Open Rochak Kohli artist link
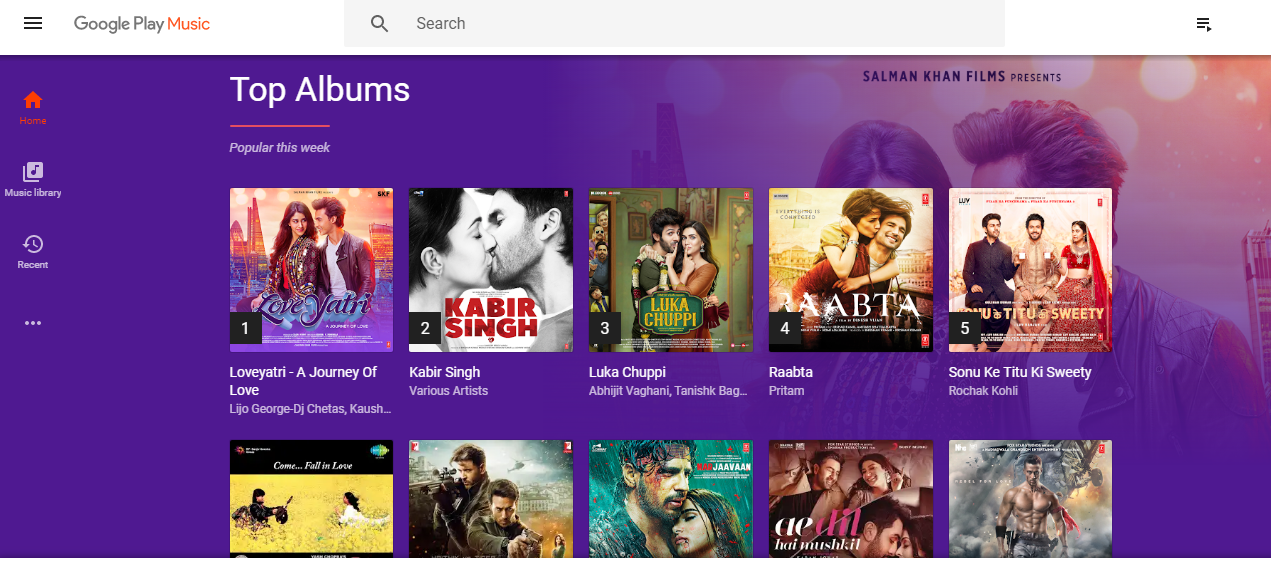This screenshot has width=1271, height=571. click(x=983, y=391)
